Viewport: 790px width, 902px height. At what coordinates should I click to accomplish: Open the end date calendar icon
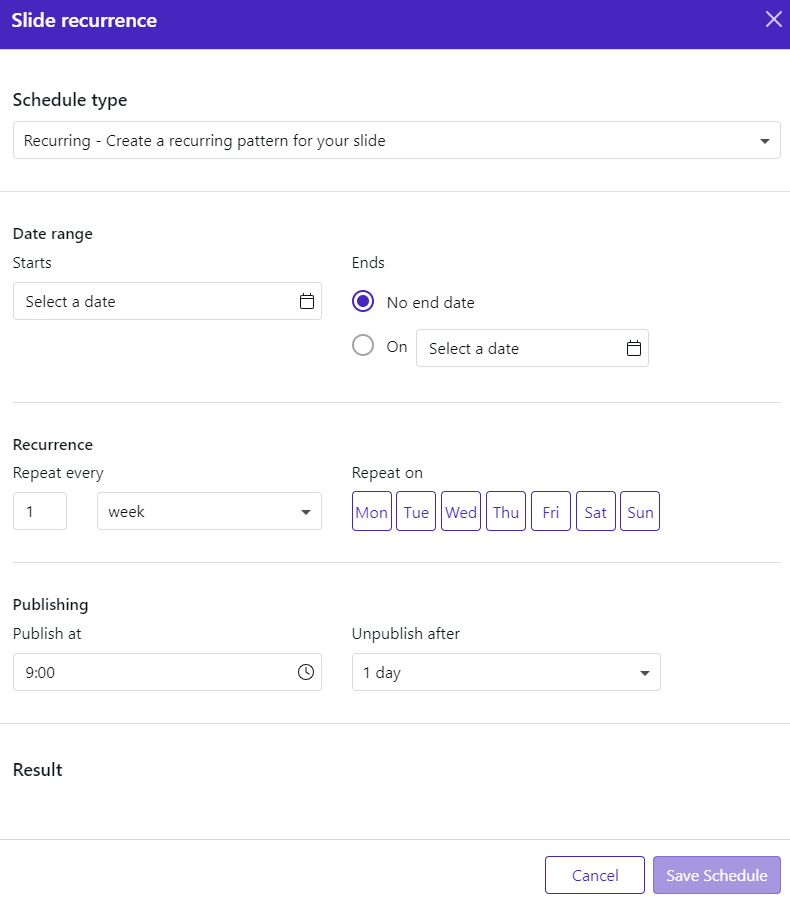pyautogui.click(x=633, y=348)
